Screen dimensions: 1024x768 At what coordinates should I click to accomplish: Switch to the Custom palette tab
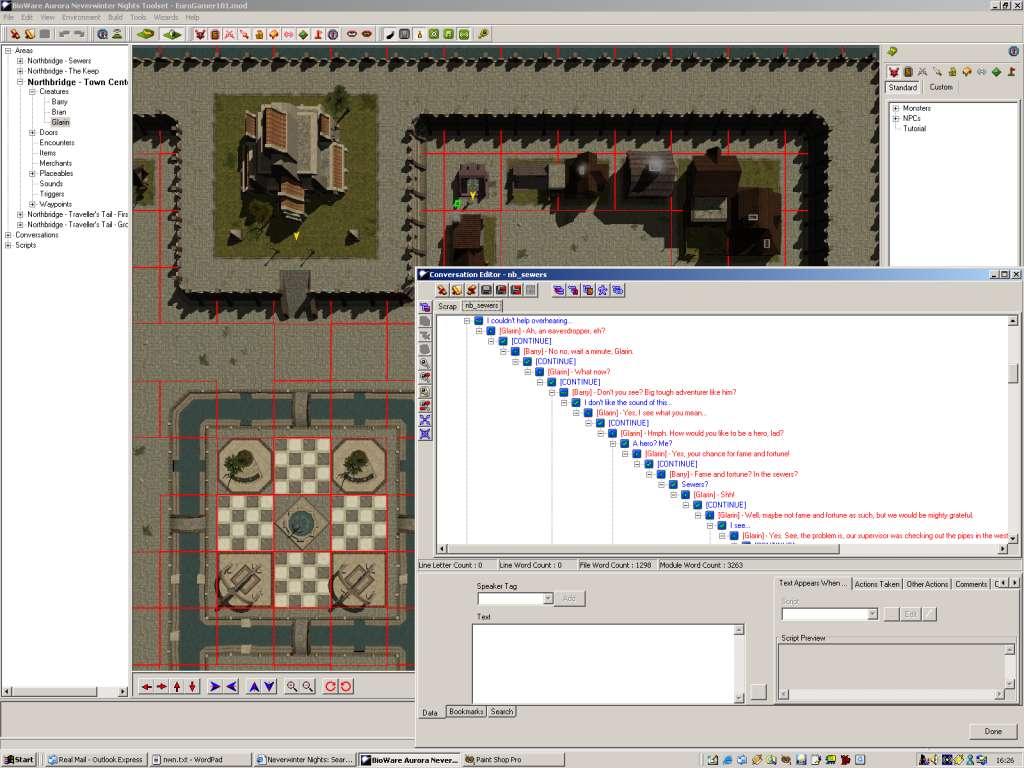coord(941,87)
